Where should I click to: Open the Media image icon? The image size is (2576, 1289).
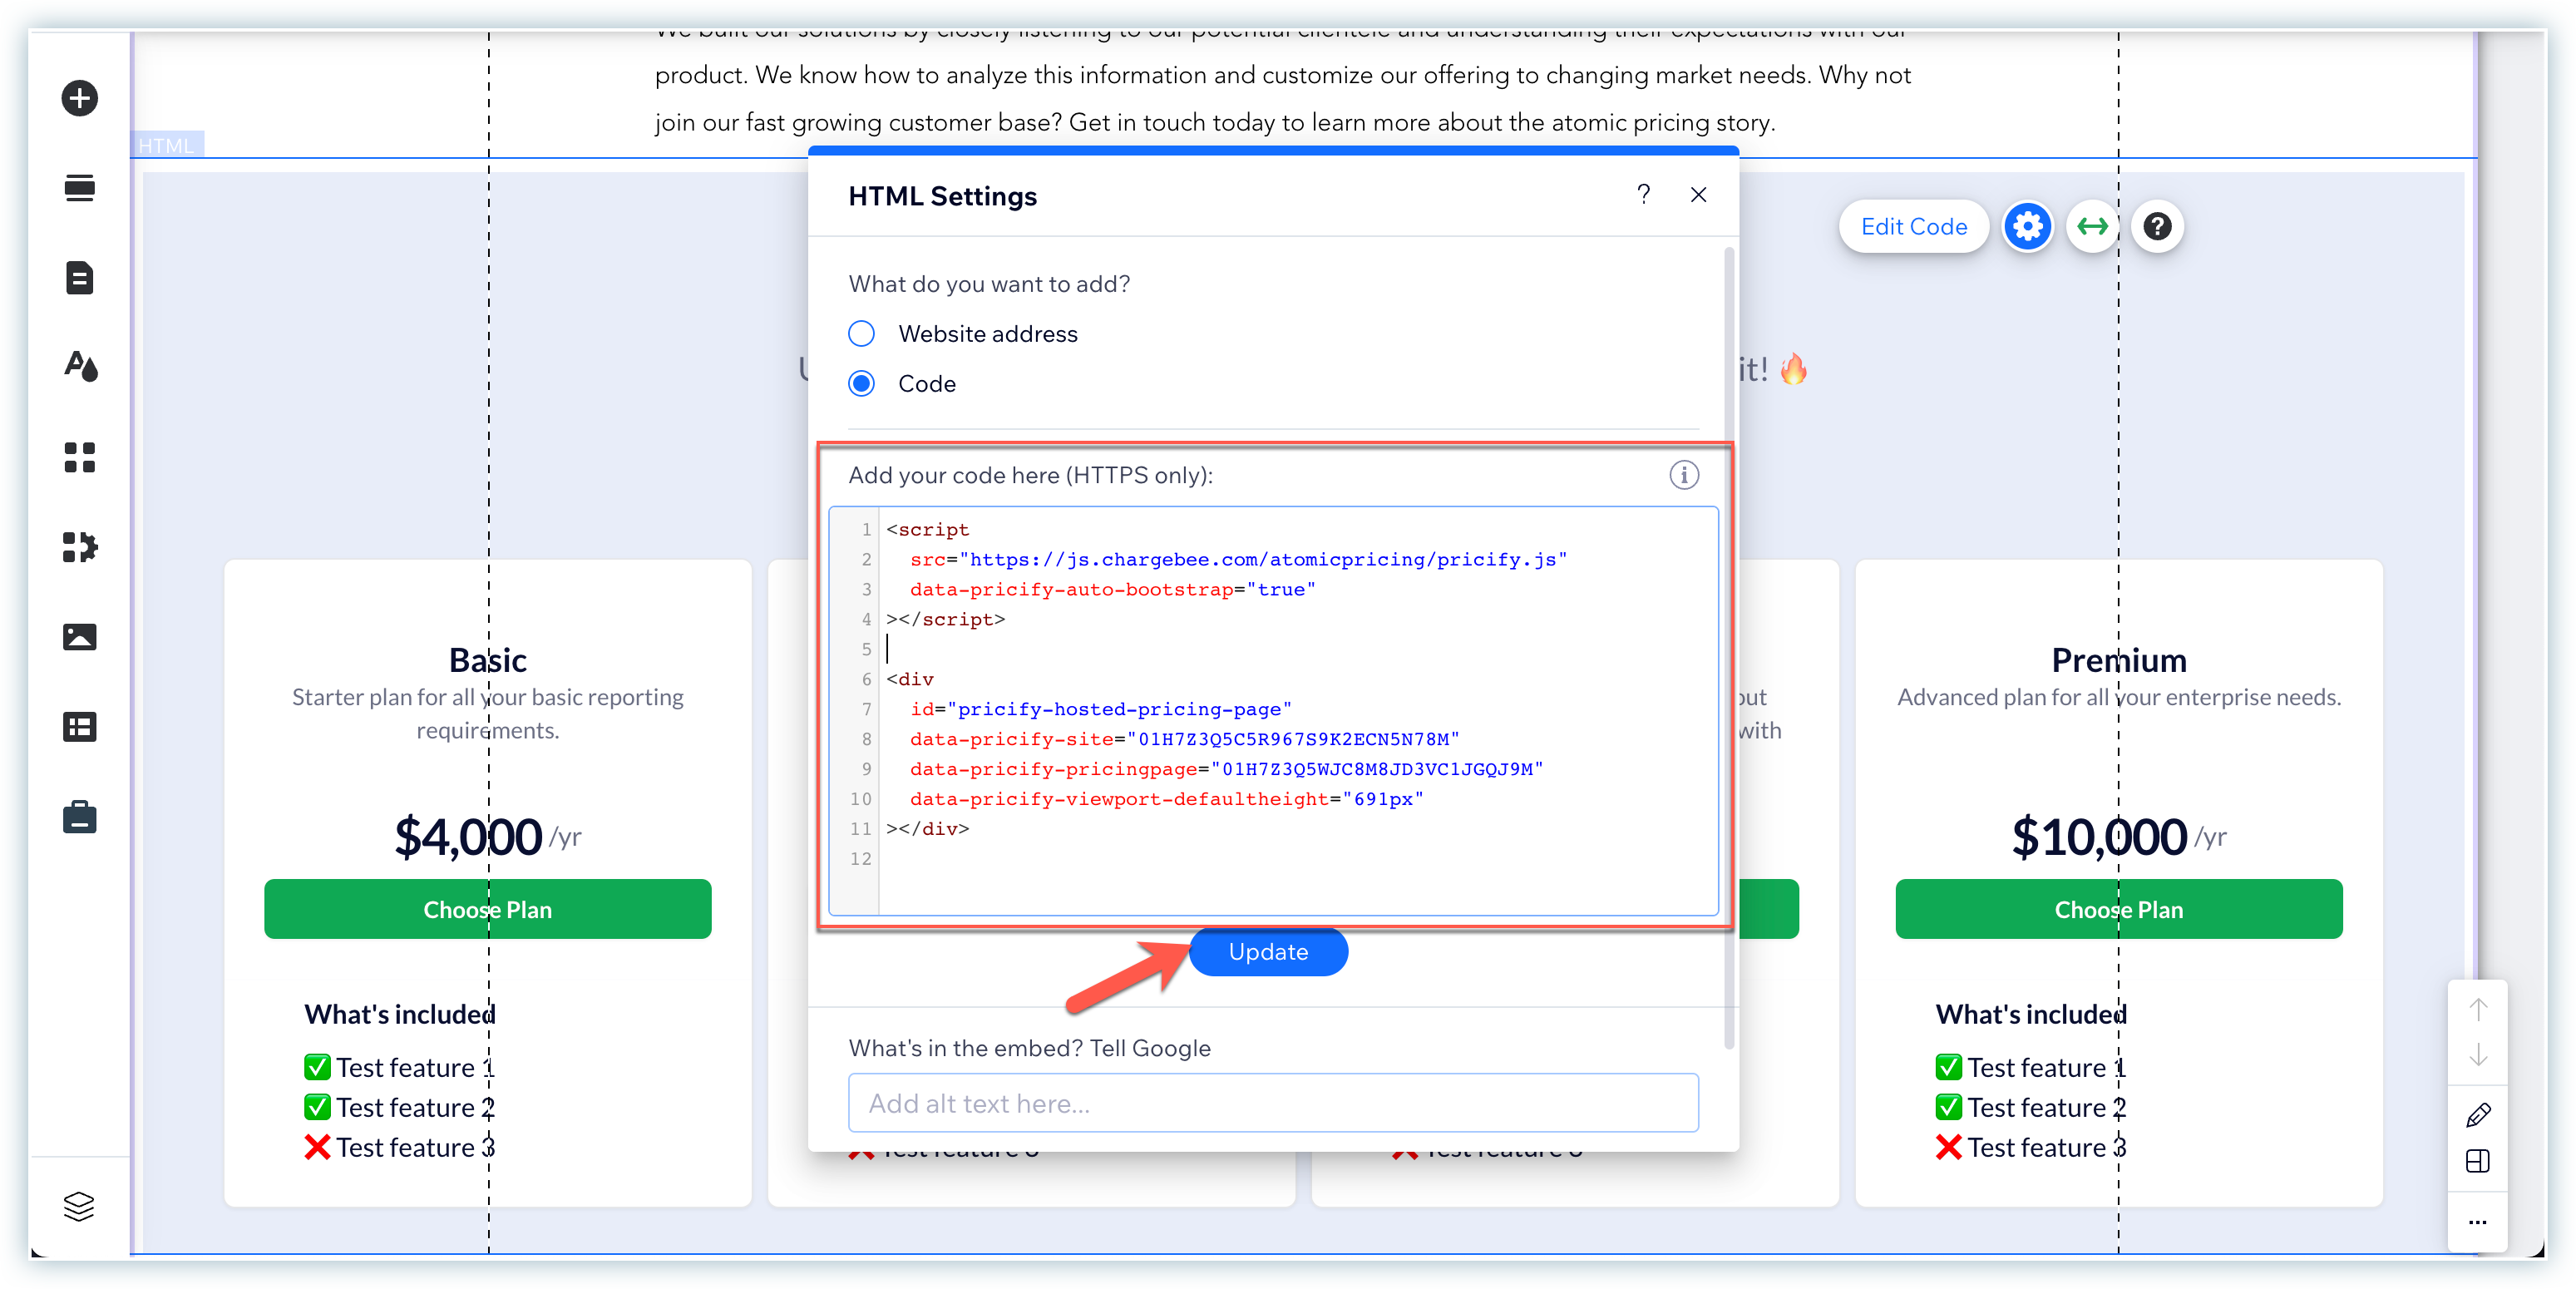tap(80, 637)
